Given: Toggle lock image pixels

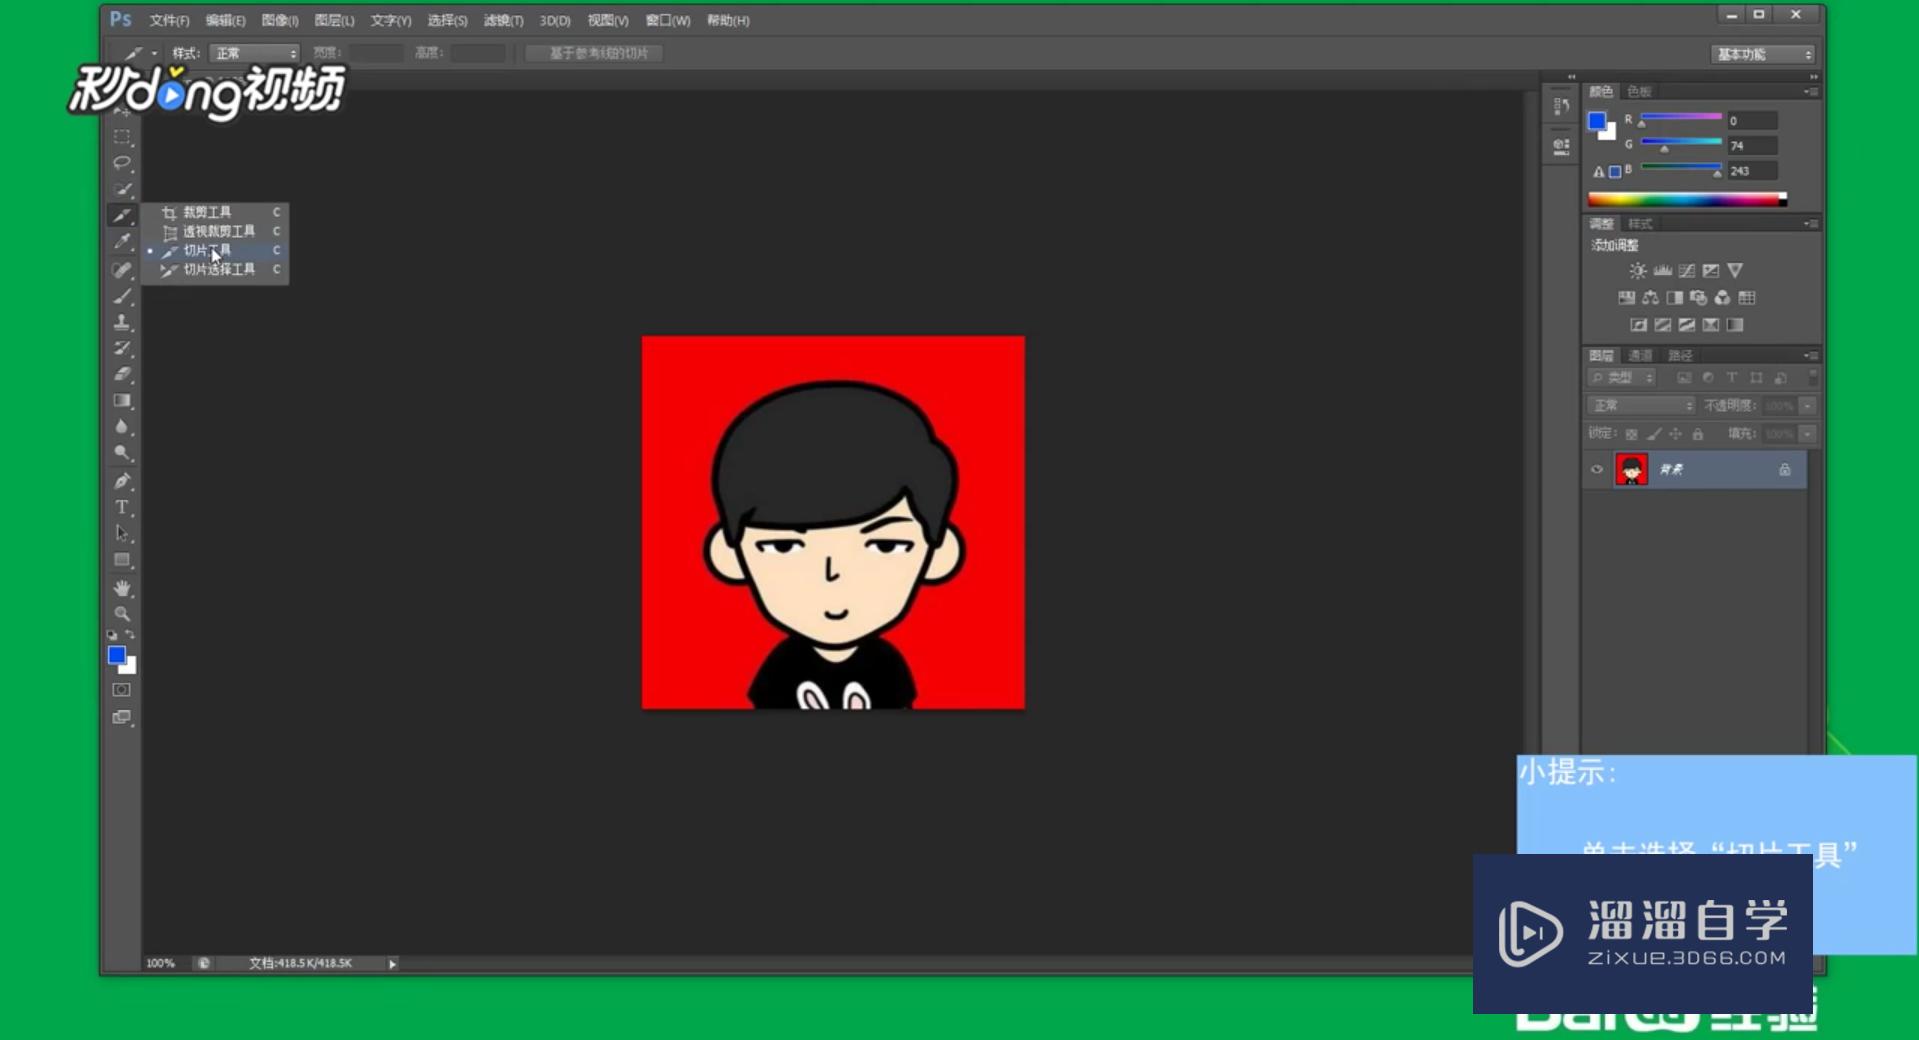Looking at the screenshot, I should 1653,434.
